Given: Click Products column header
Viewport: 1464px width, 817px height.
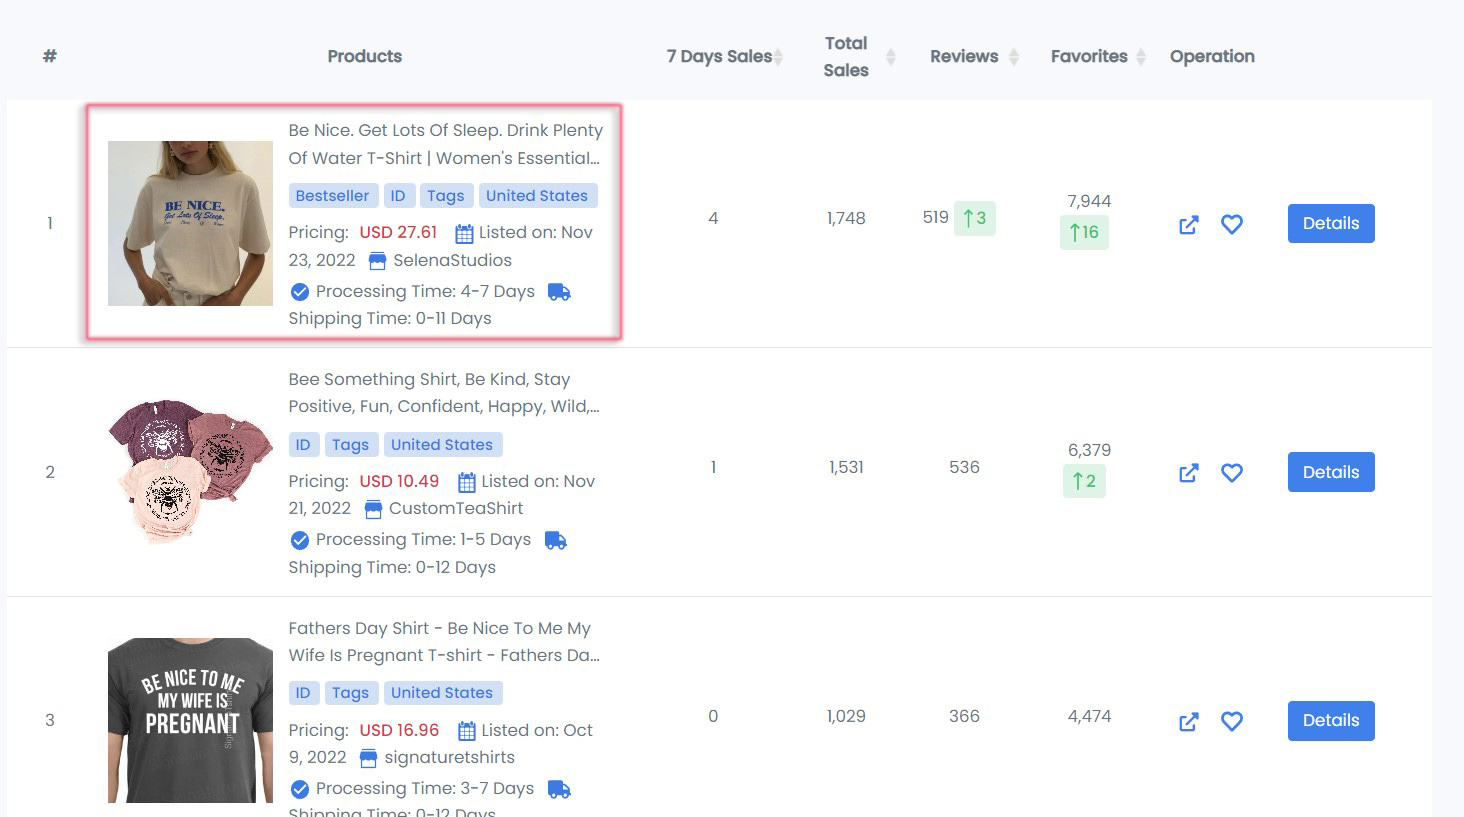Looking at the screenshot, I should pyautogui.click(x=365, y=57).
